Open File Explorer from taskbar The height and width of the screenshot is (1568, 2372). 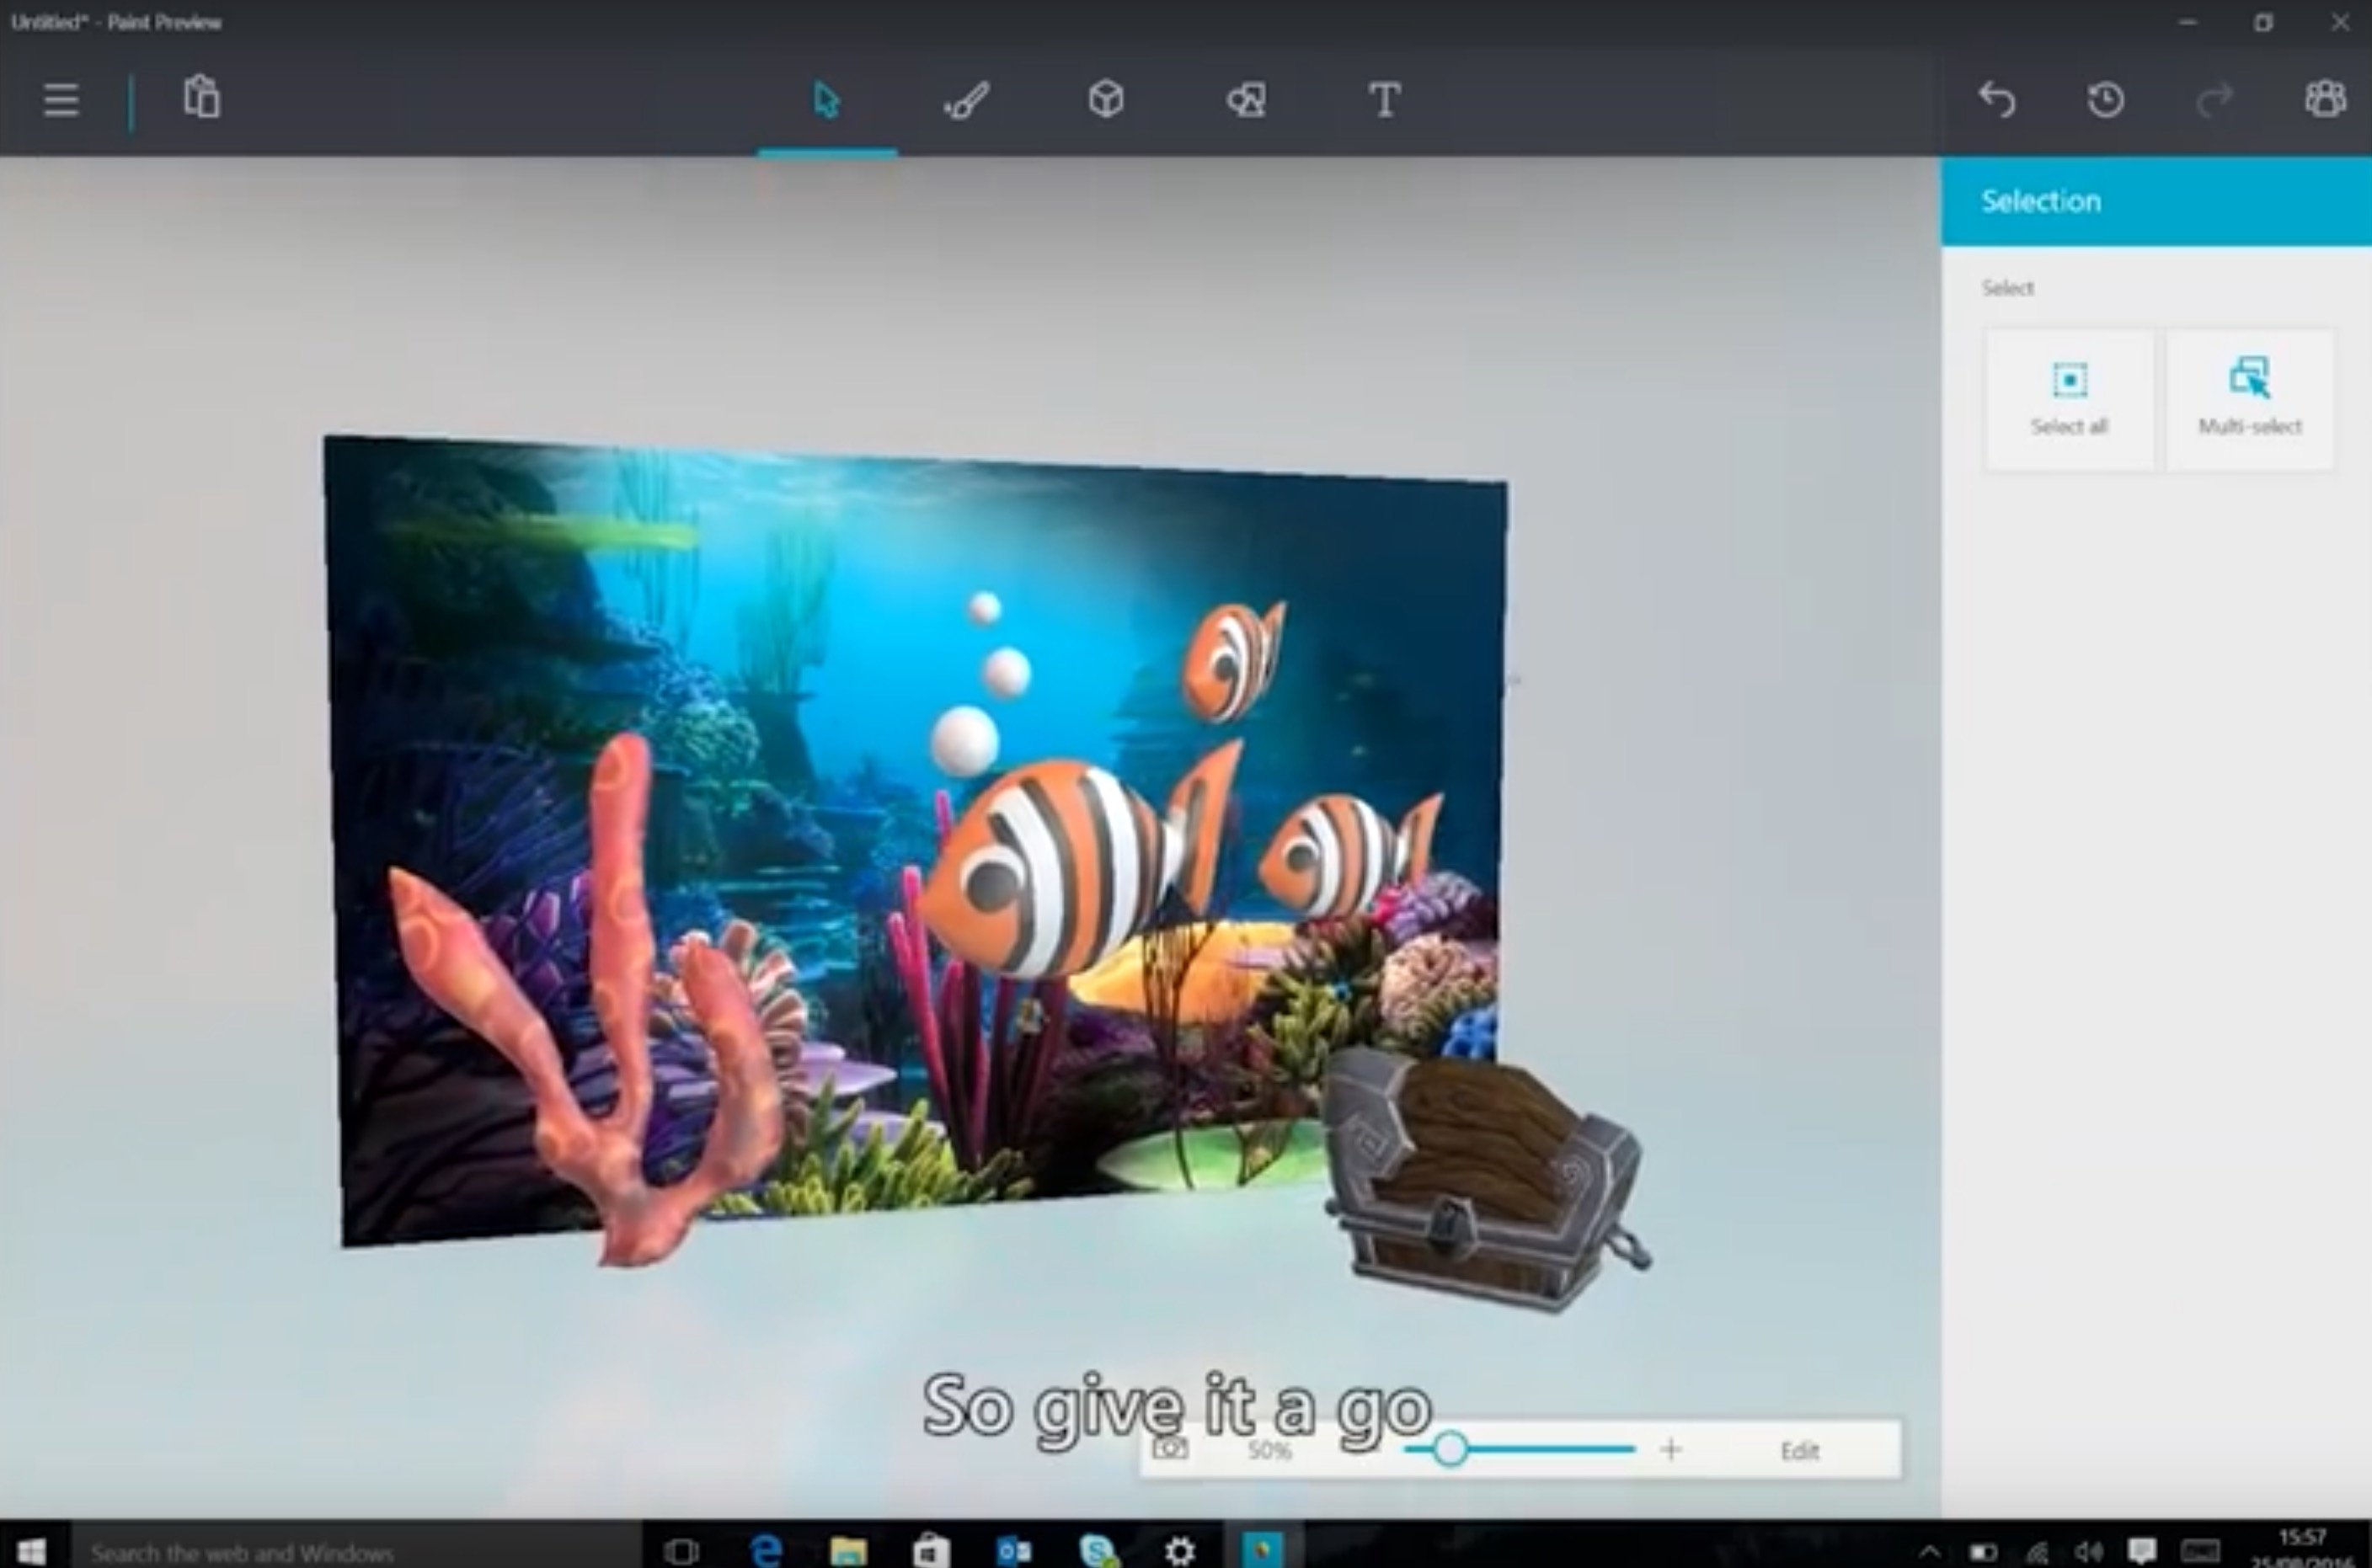tap(848, 1551)
